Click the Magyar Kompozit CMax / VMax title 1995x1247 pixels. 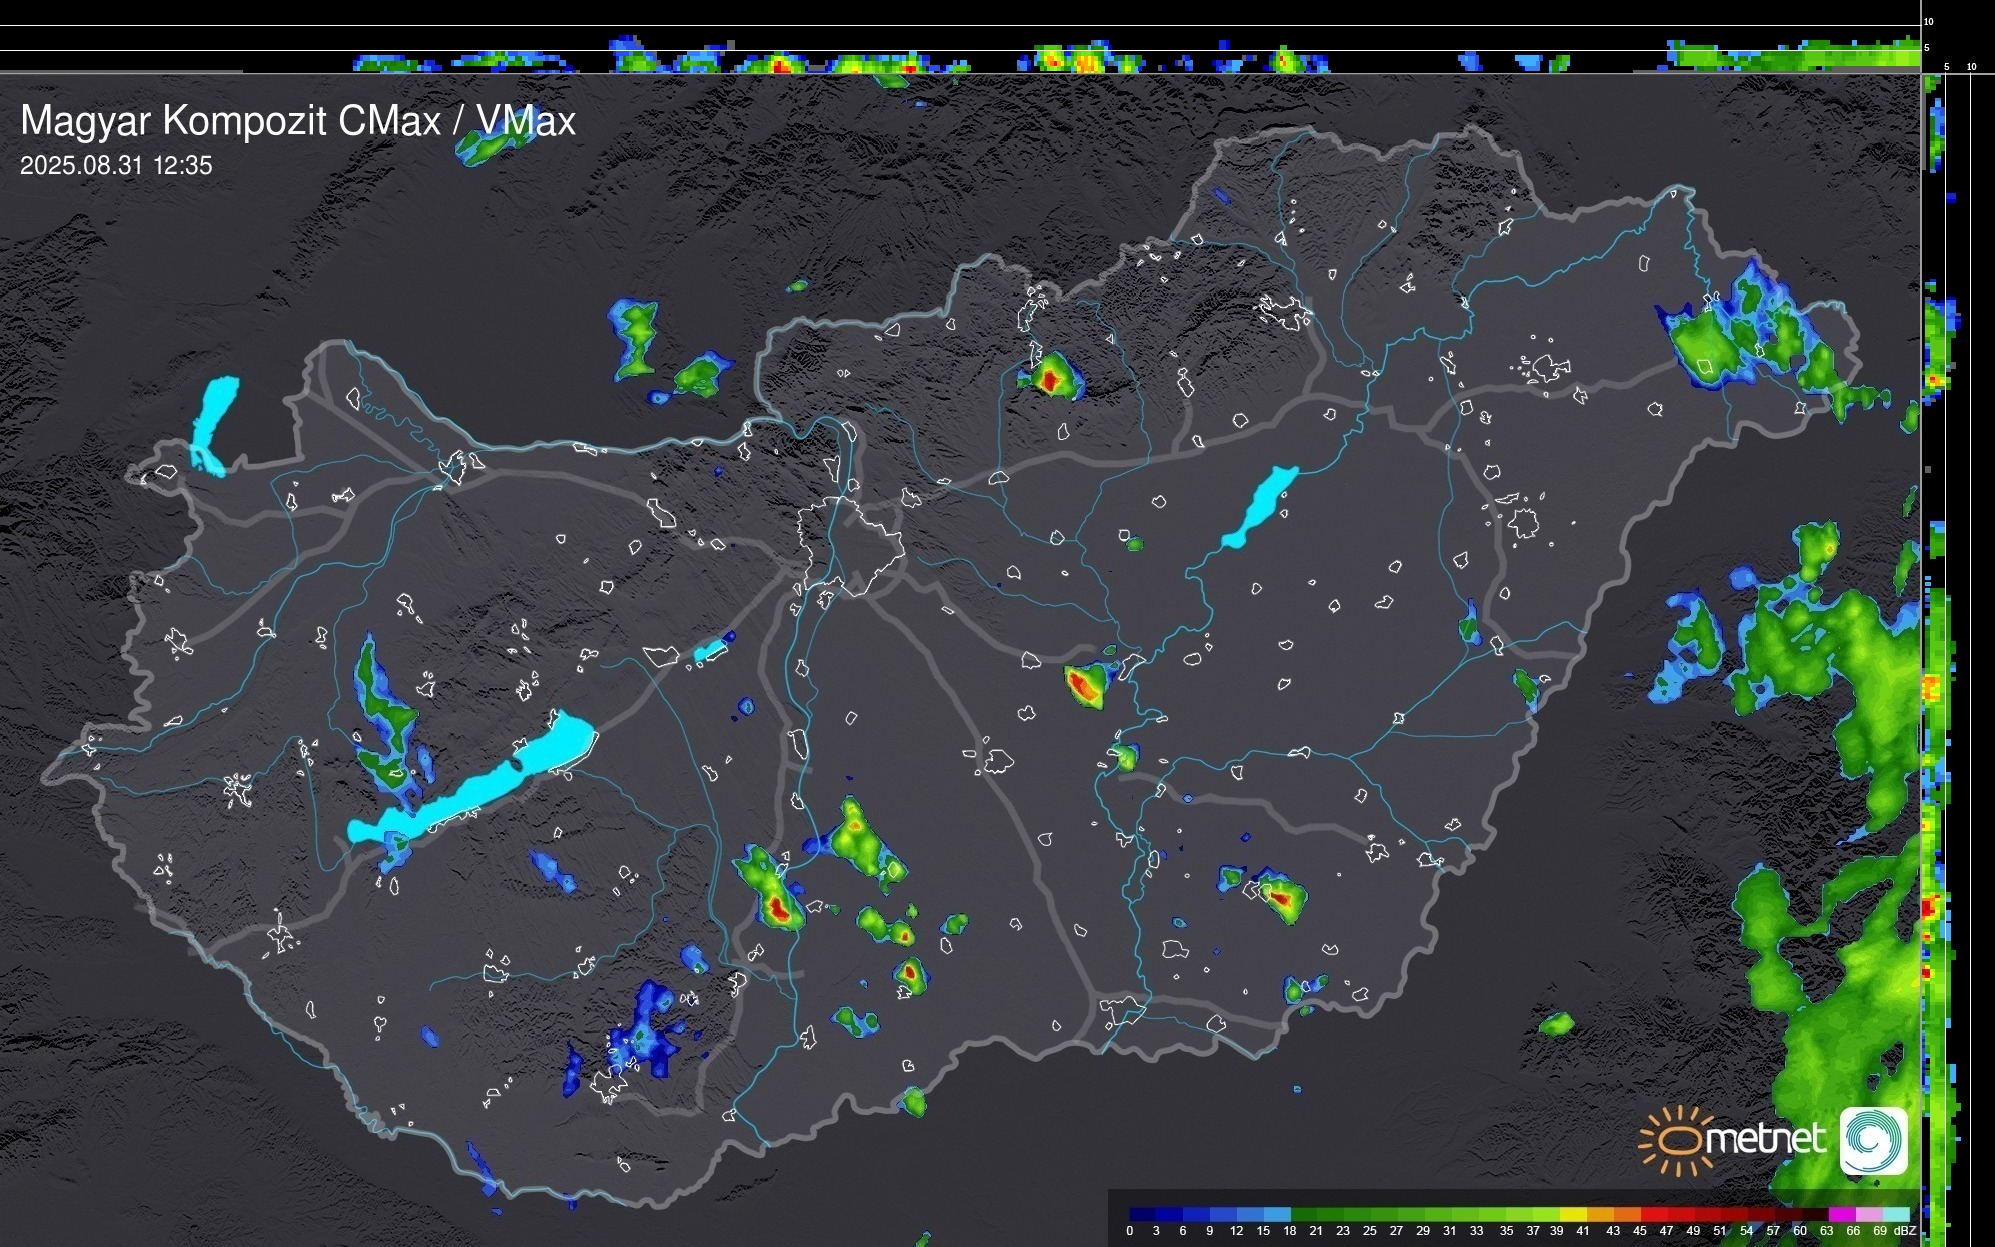pos(298,121)
